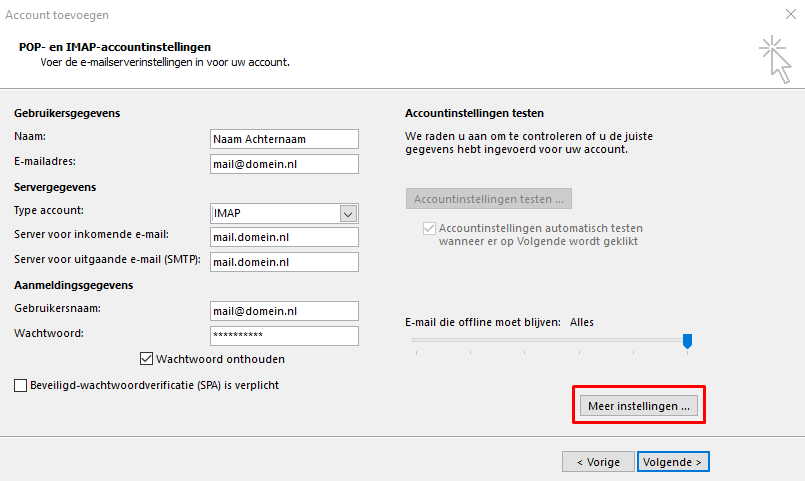Open the IMAP account type combo box
This screenshot has height=481, width=805.
point(274,213)
